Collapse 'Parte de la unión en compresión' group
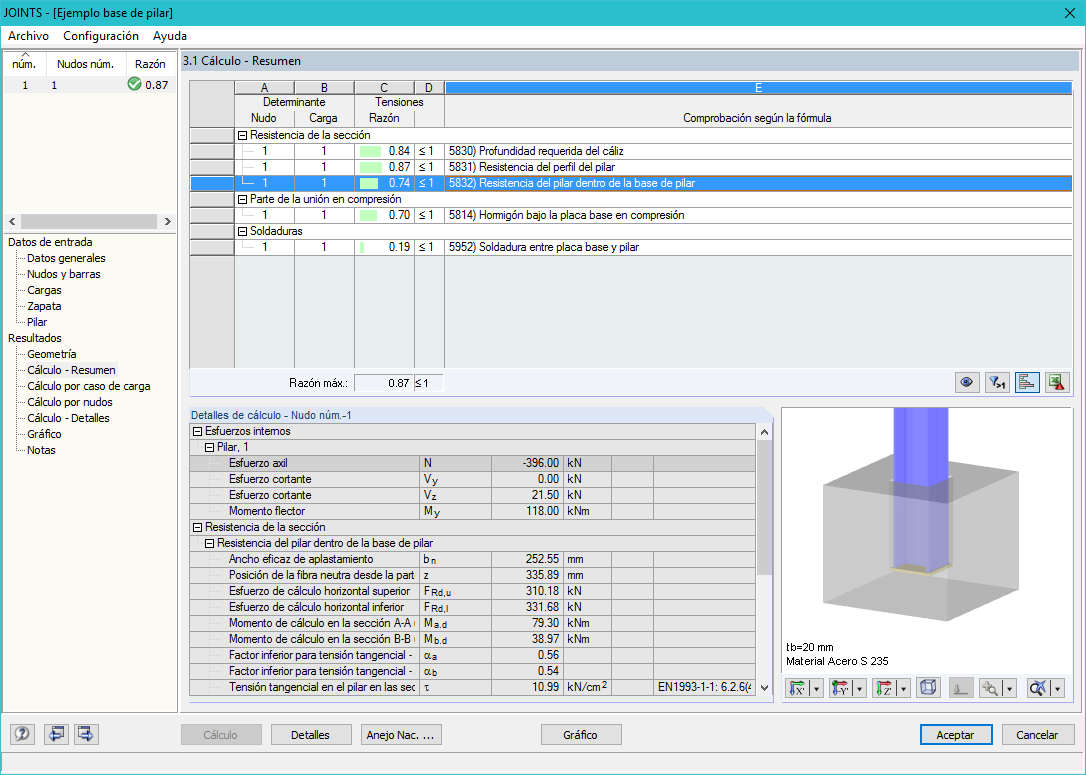Screen dimensions: 1086x775 coord(242,199)
